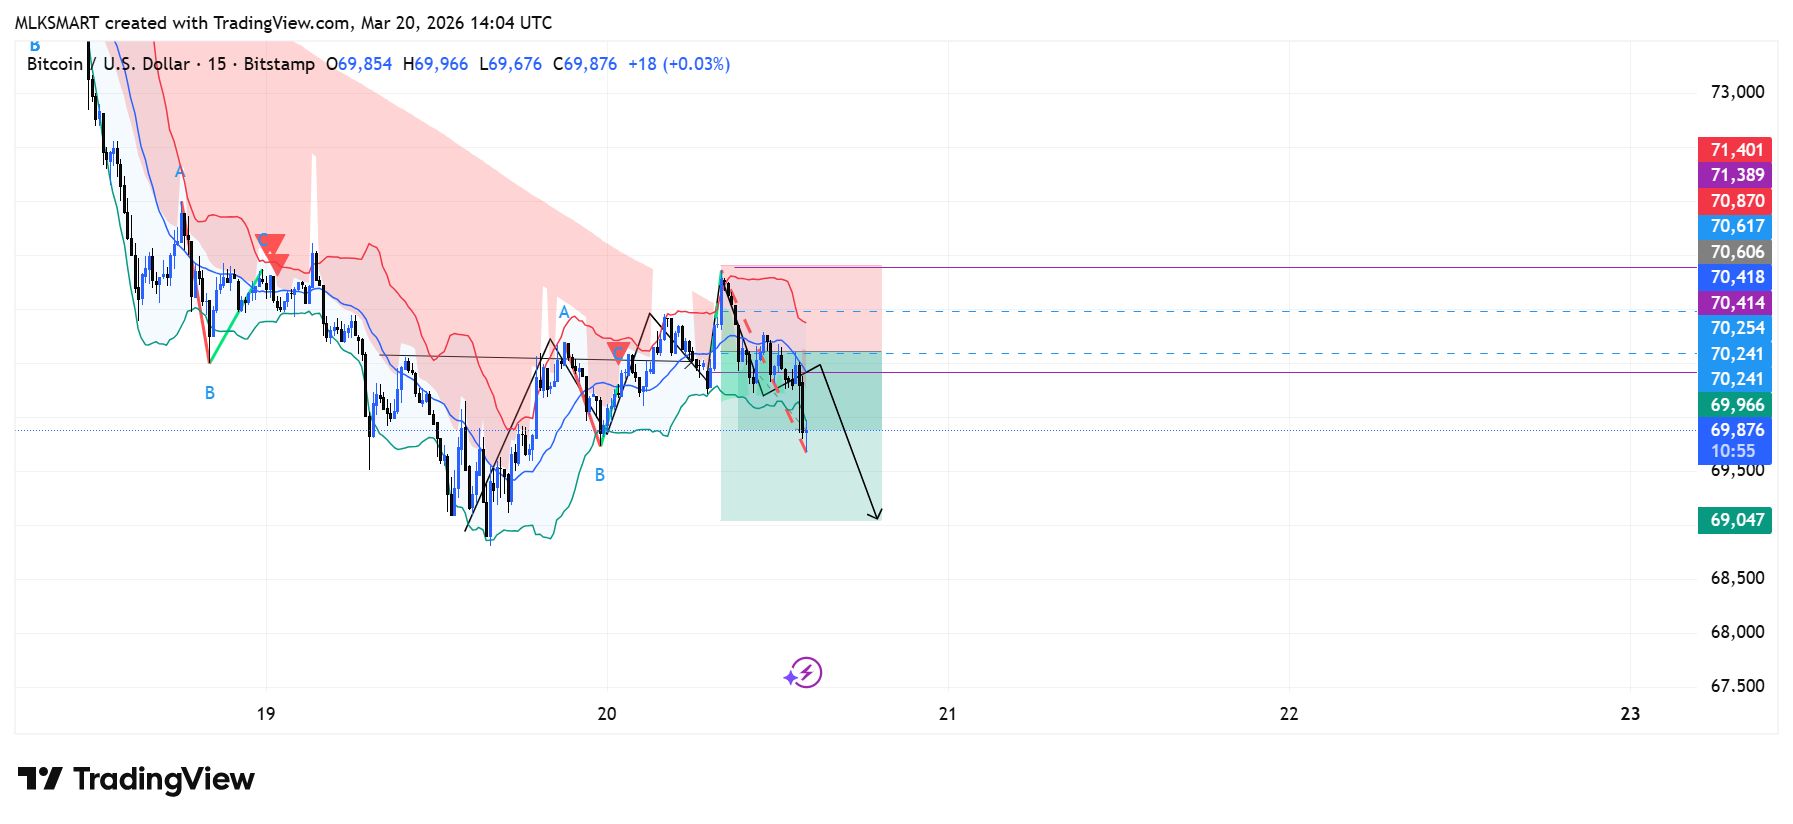Click the red down-triangle marker near date 20
The width and height of the screenshot is (1793, 824).
pyautogui.click(x=618, y=352)
